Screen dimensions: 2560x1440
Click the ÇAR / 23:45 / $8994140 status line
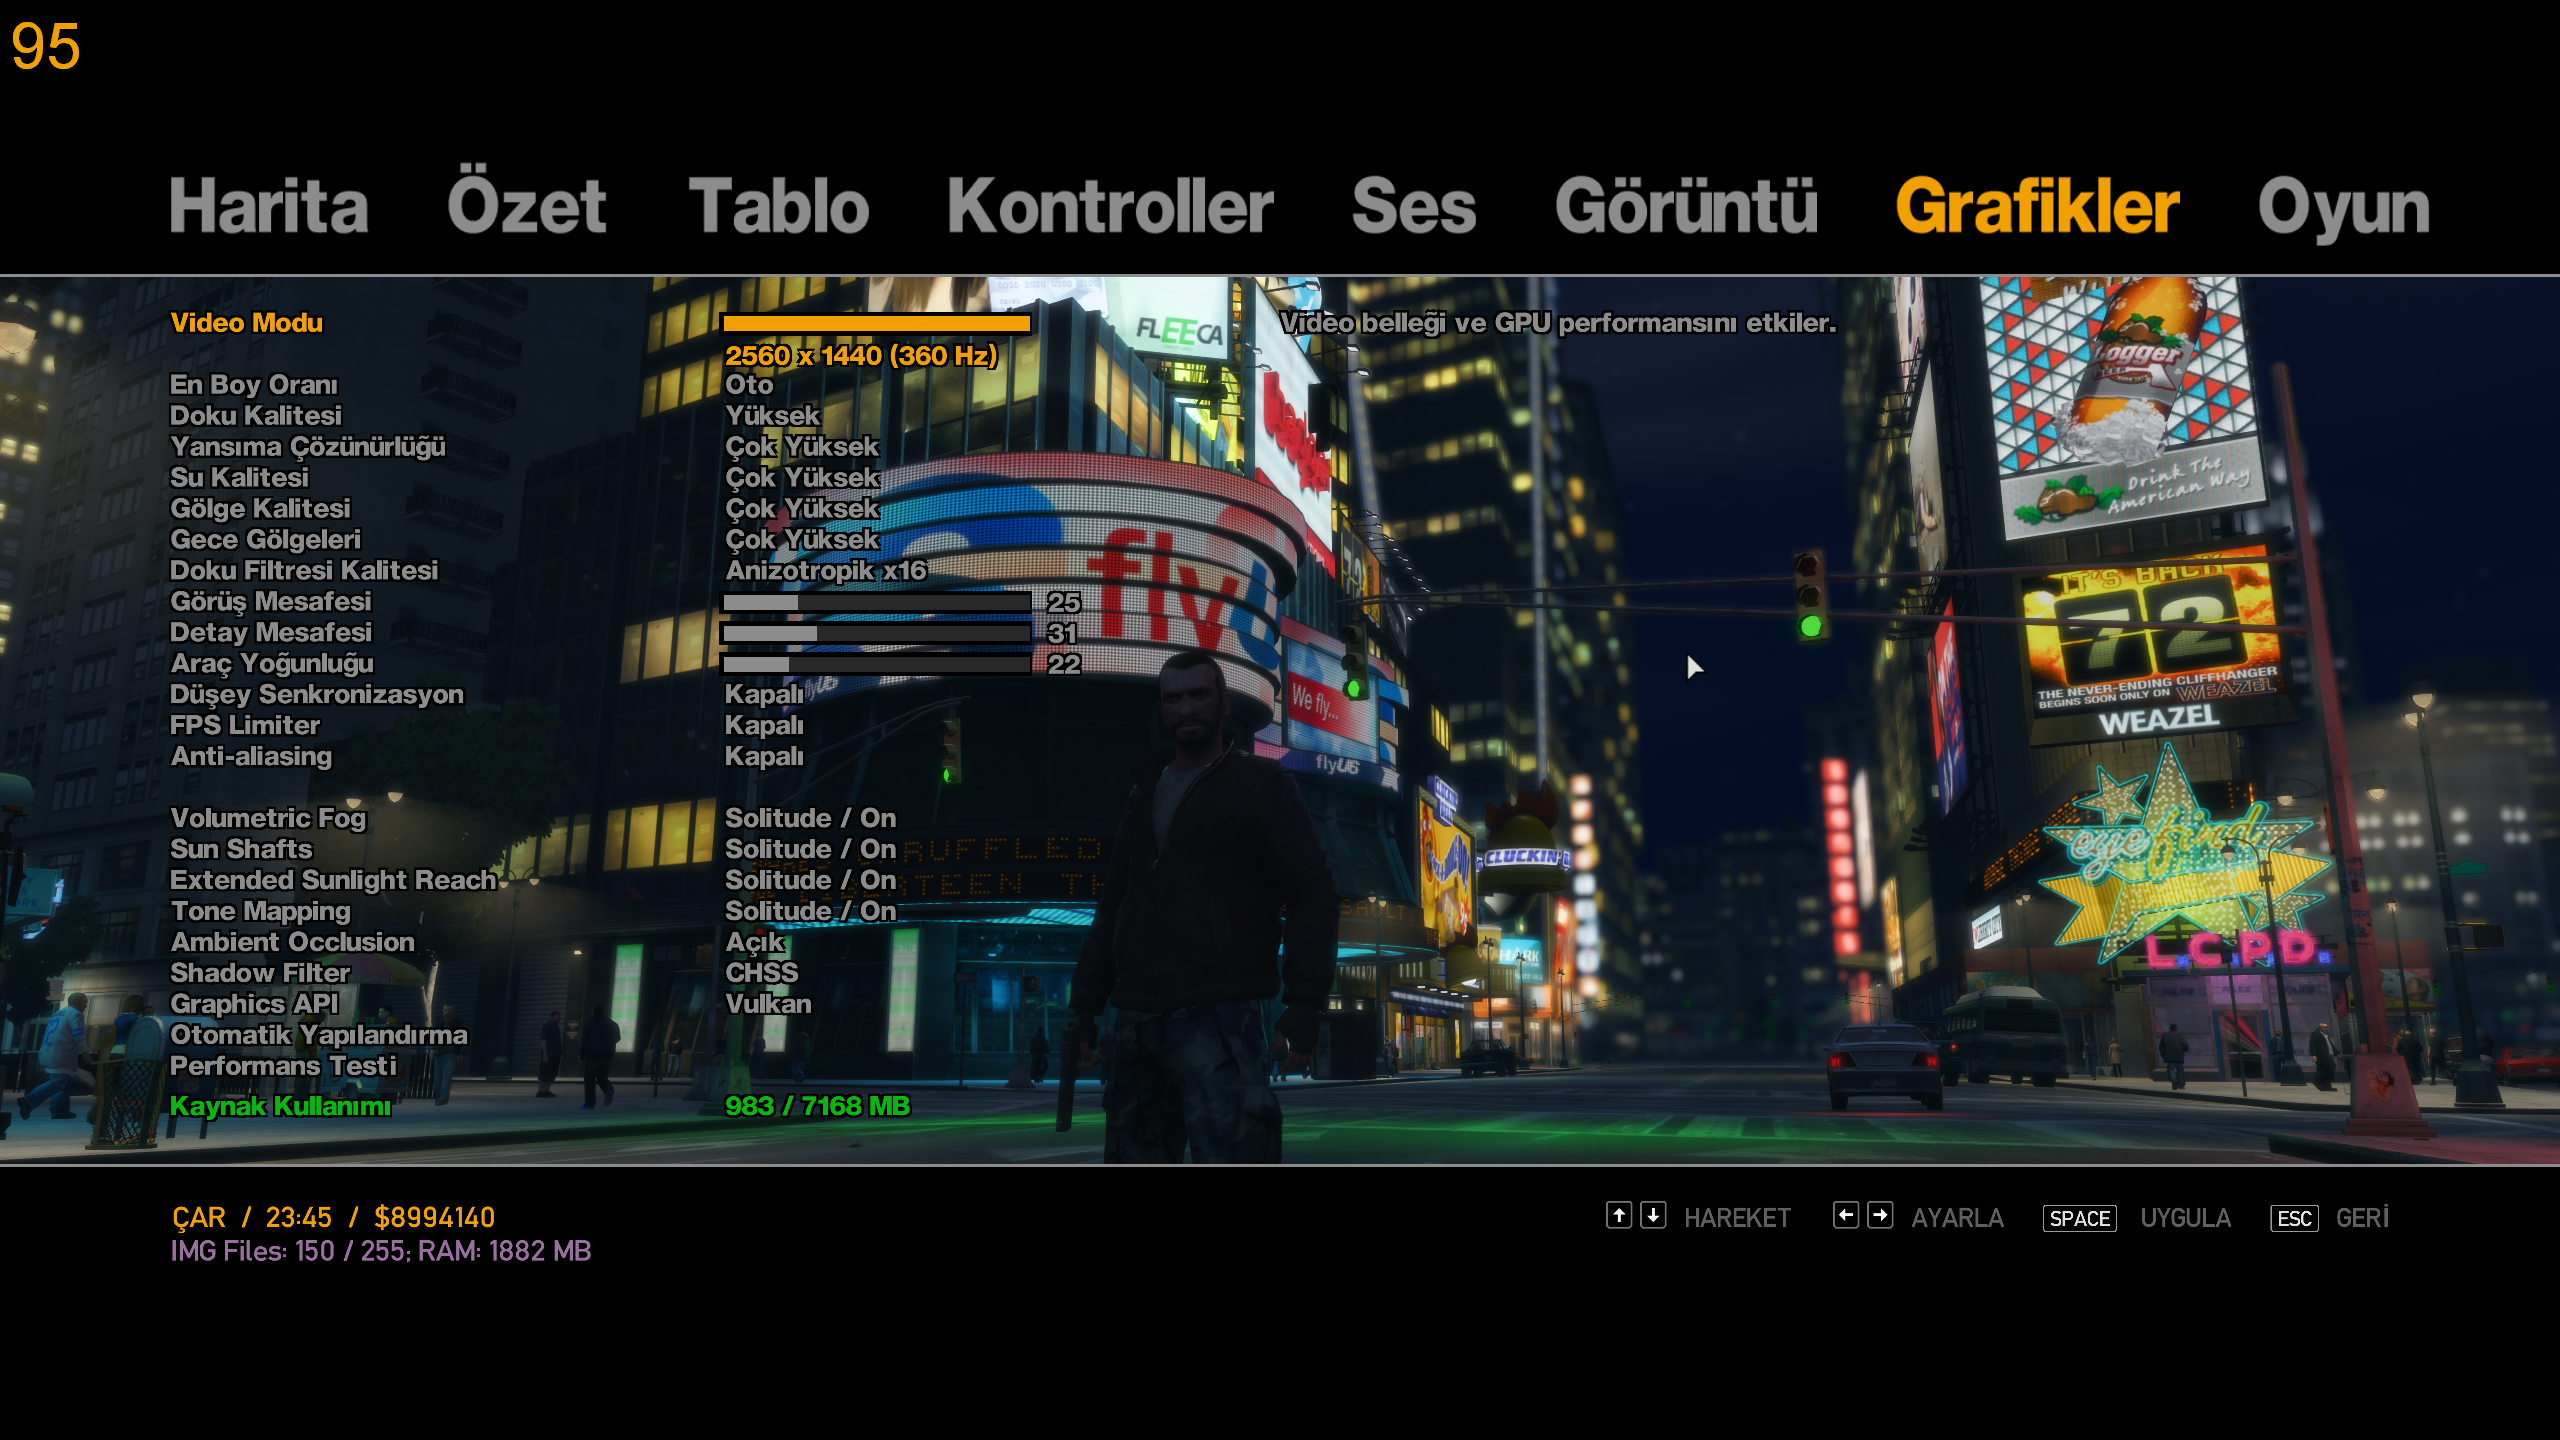pos(333,1218)
